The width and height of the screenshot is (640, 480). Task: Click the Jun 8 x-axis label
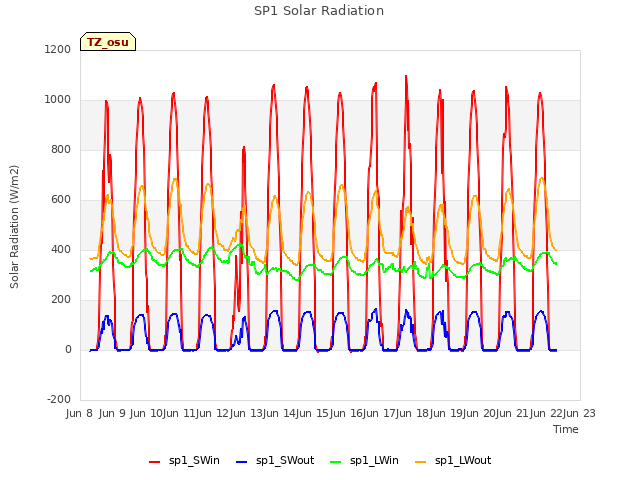click(x=79, y=413)
